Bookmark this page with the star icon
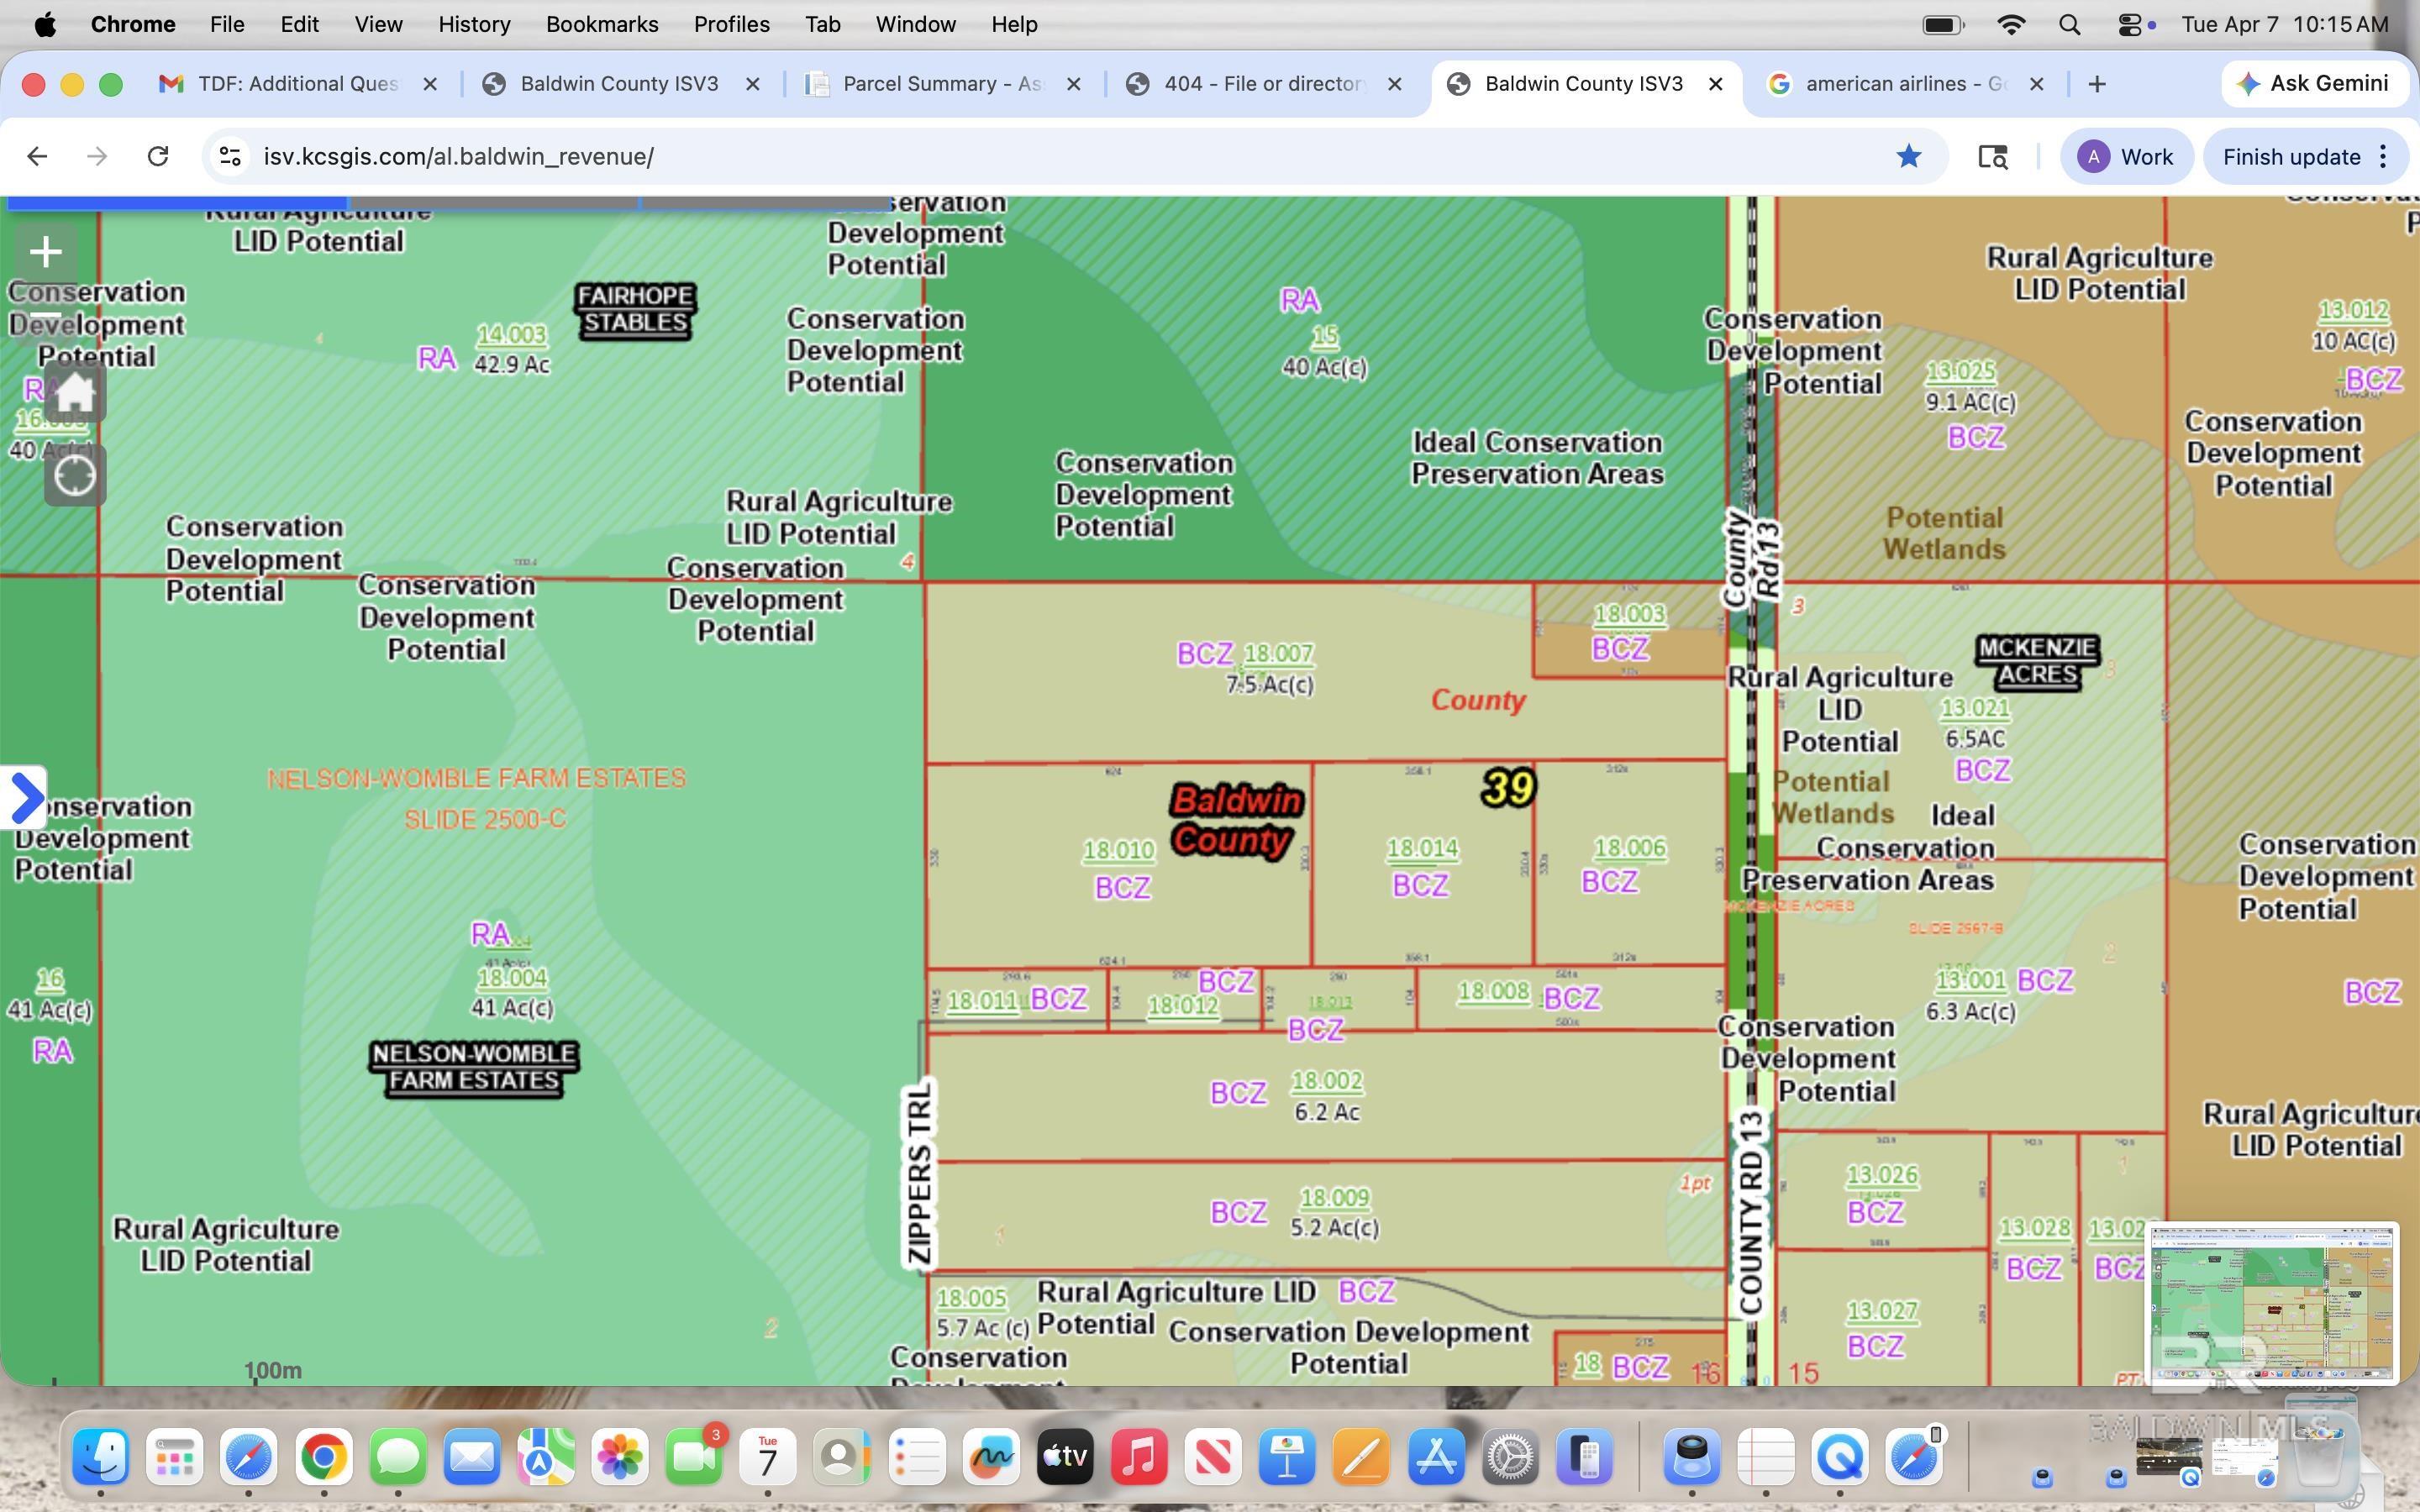 click(x=1908, y=156)
